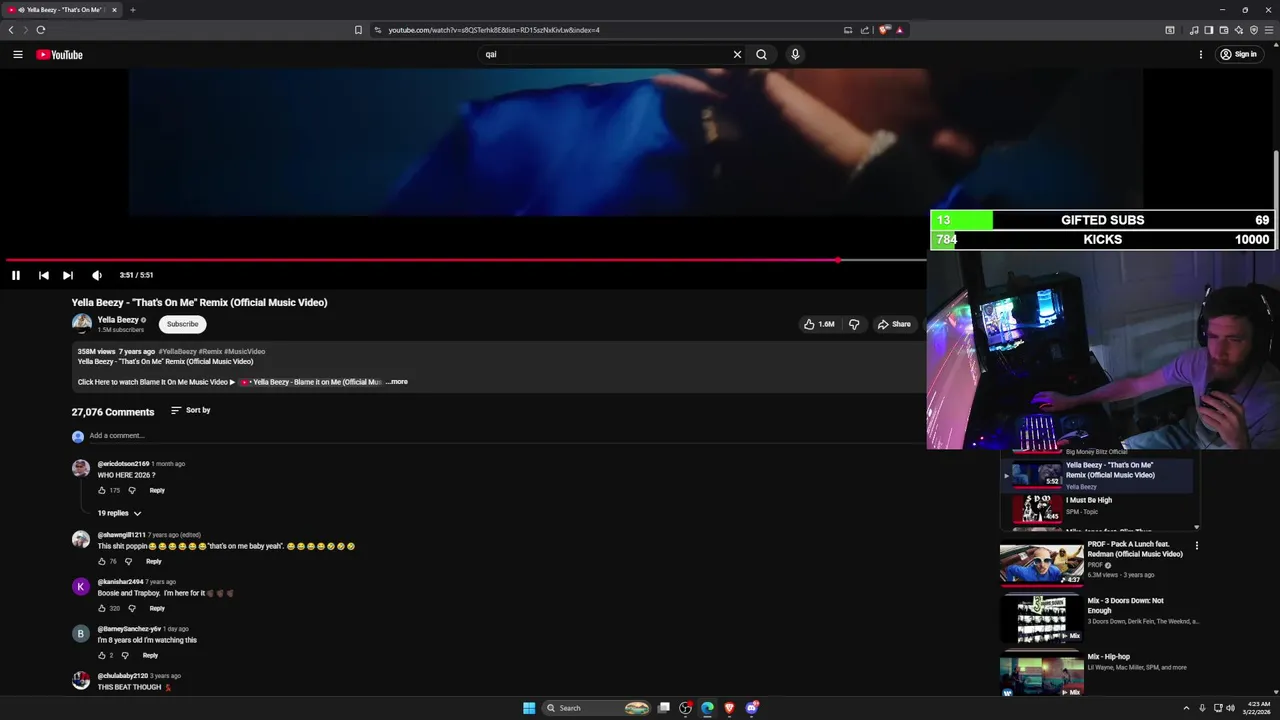Go back in browser history
The image size is (1280, 720).
click(x=11, y=30)
